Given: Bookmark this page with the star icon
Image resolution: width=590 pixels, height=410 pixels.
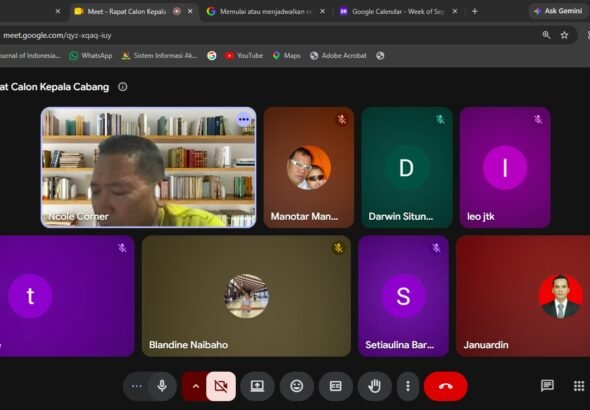Looking at the screenshot, I should [564, 35].
